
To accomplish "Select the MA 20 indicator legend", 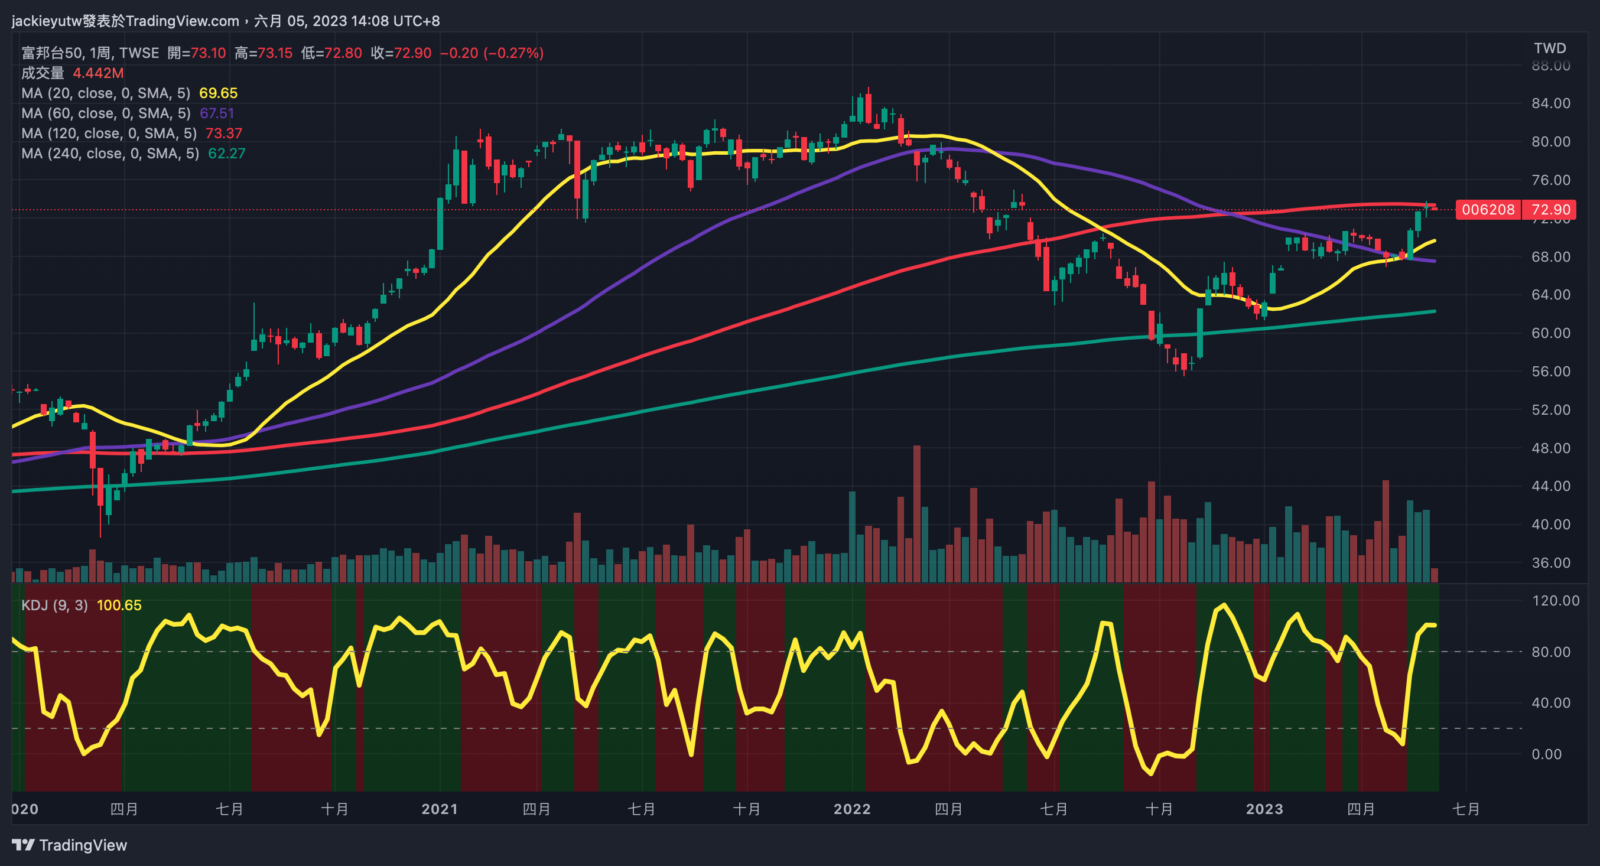I will (105, 93).
